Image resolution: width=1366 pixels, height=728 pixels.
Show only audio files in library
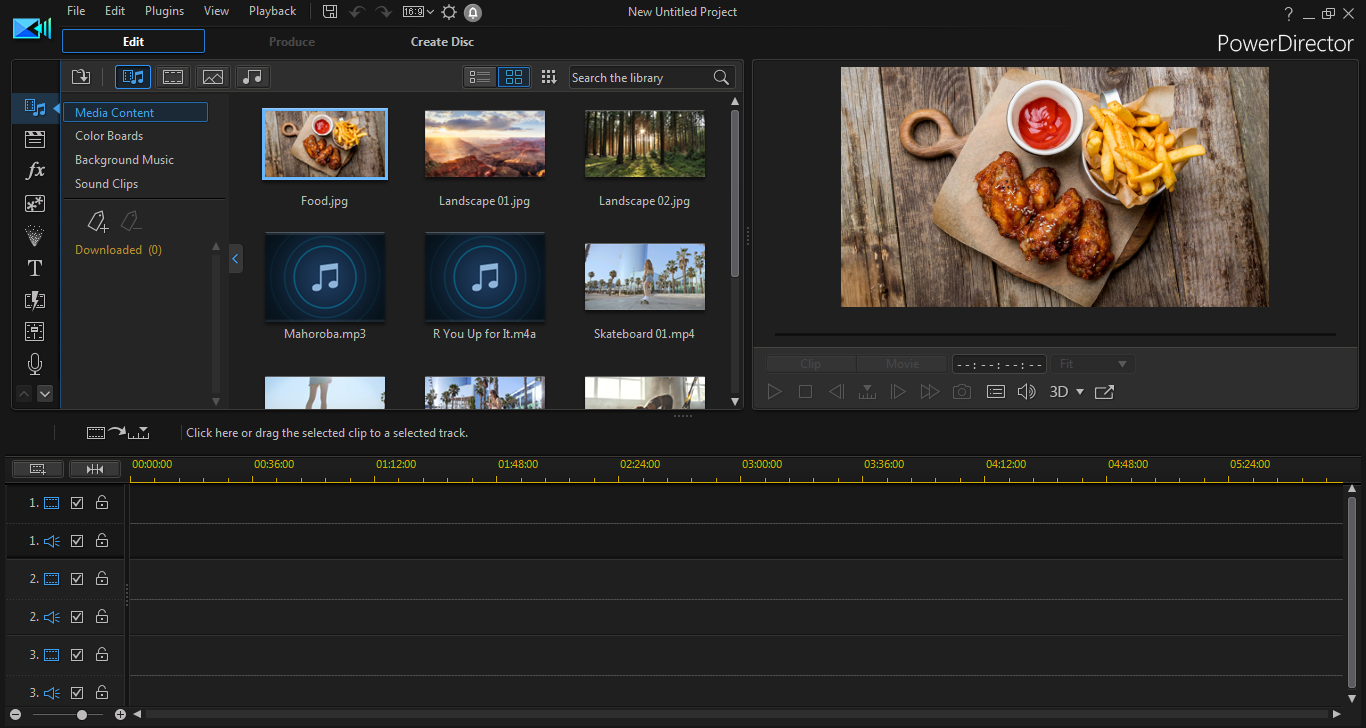click(x=253, y=77)
